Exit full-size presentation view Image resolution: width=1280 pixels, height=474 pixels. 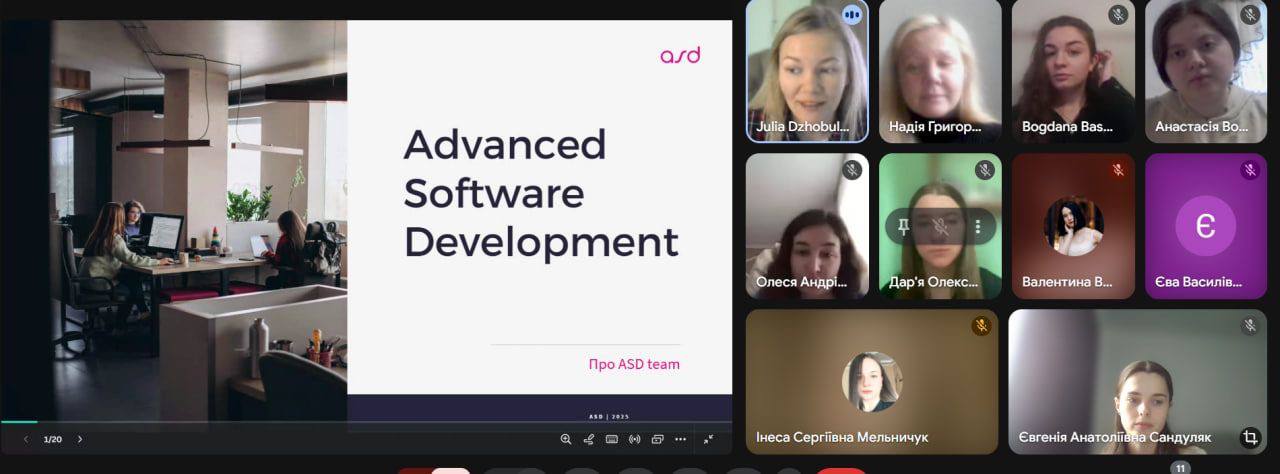[x=708, y=439]
